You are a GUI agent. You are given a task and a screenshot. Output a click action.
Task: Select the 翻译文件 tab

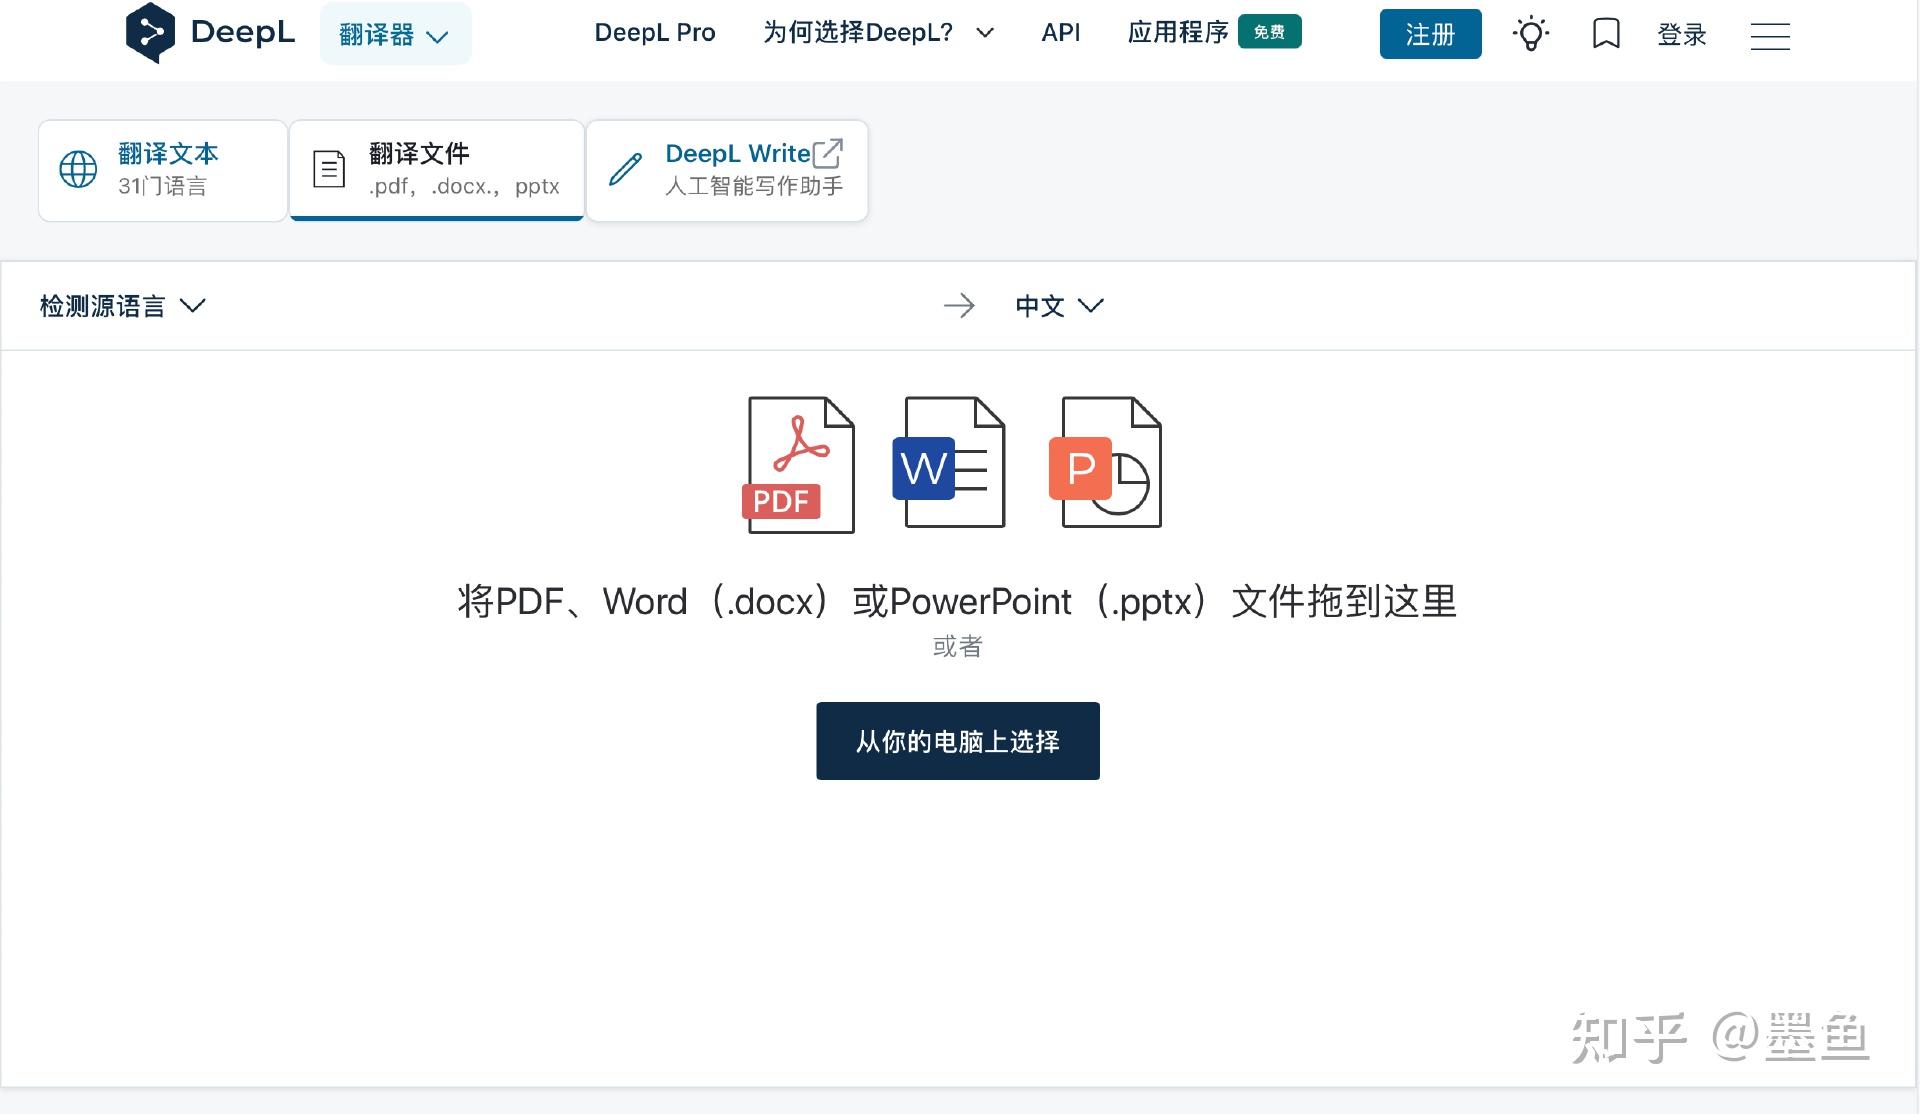click(437, 170)
